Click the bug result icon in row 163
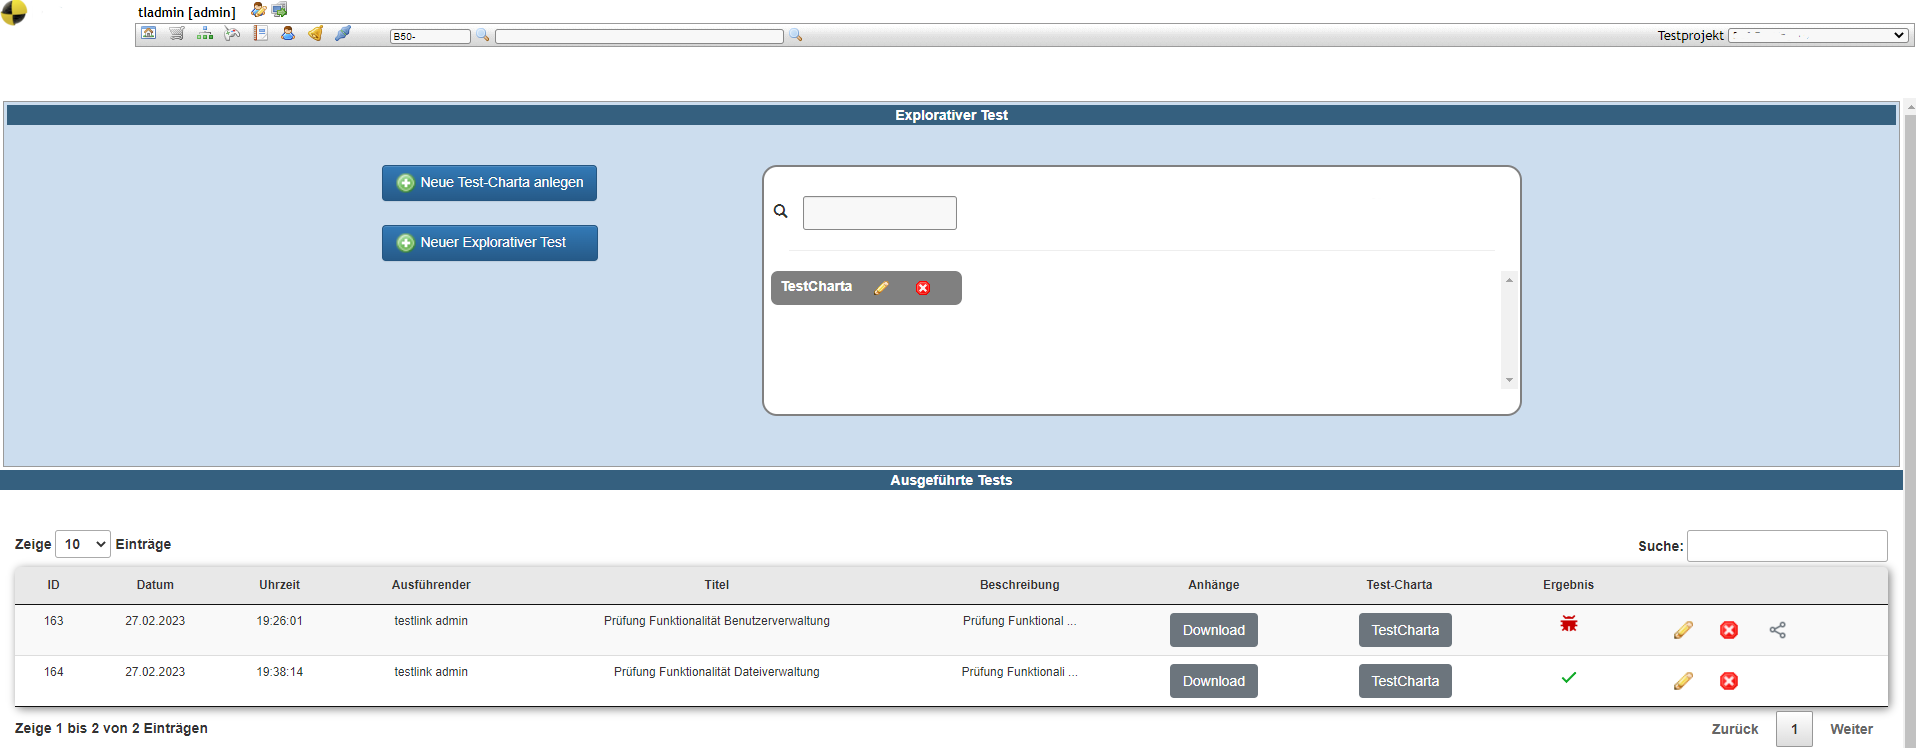 [1569, 624]
